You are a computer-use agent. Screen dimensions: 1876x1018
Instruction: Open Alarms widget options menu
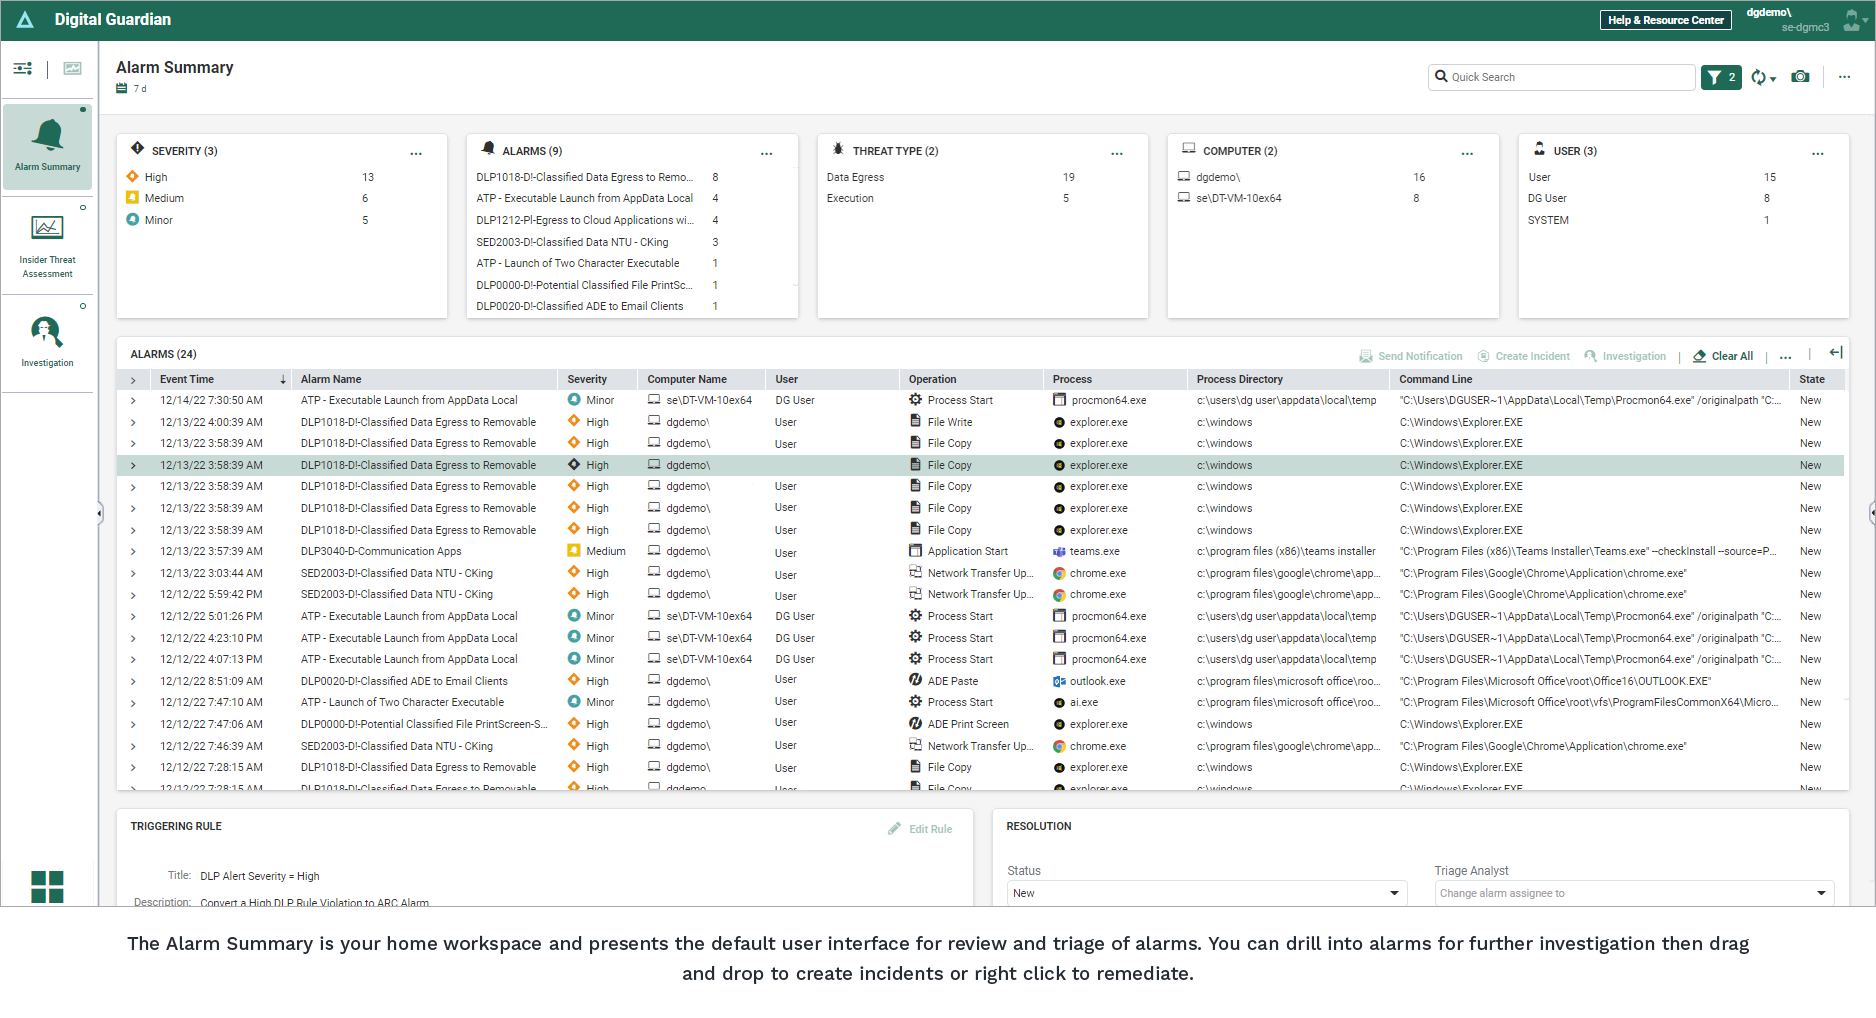(x=766, y=153)
